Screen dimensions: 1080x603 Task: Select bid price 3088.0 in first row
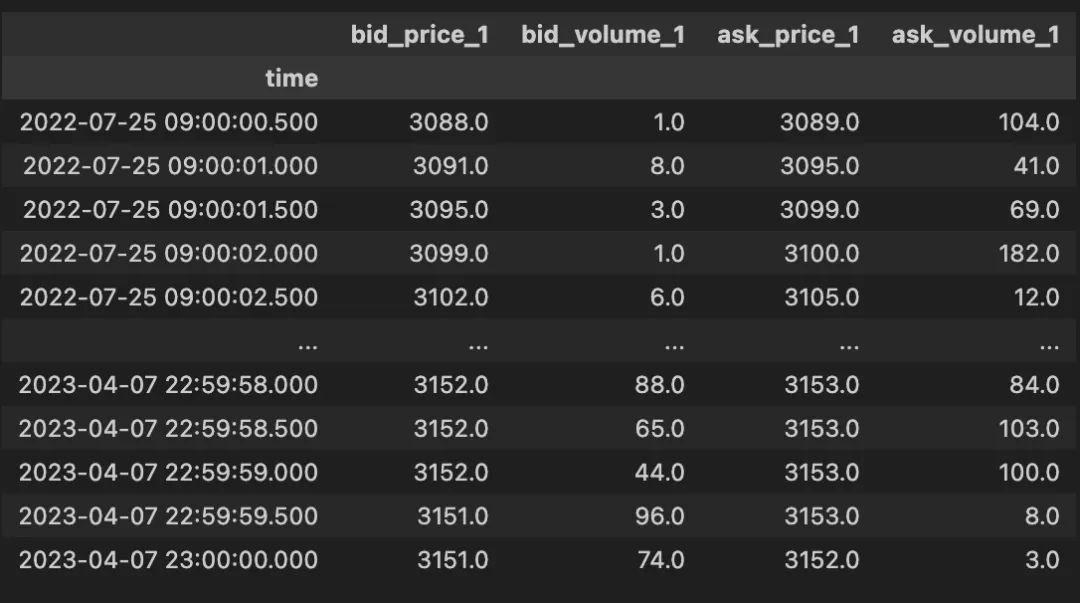point(449,122)
